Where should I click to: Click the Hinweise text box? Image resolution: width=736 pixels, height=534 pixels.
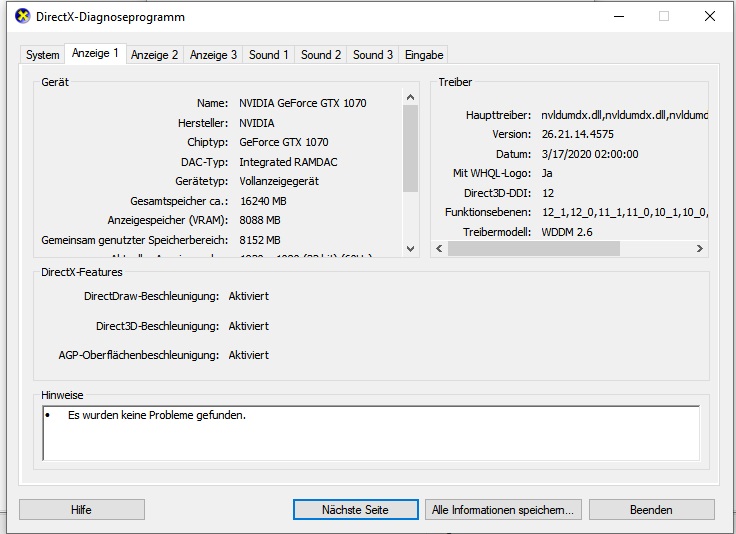point(371,433)
